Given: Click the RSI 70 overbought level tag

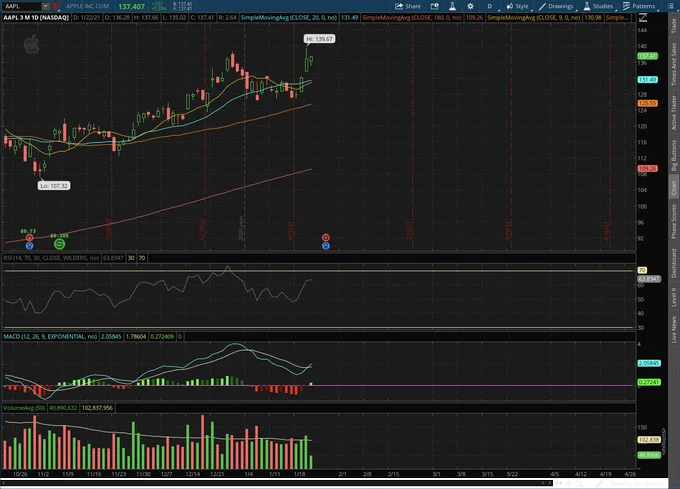Looking at the screenshot, I should click(142, 258).
